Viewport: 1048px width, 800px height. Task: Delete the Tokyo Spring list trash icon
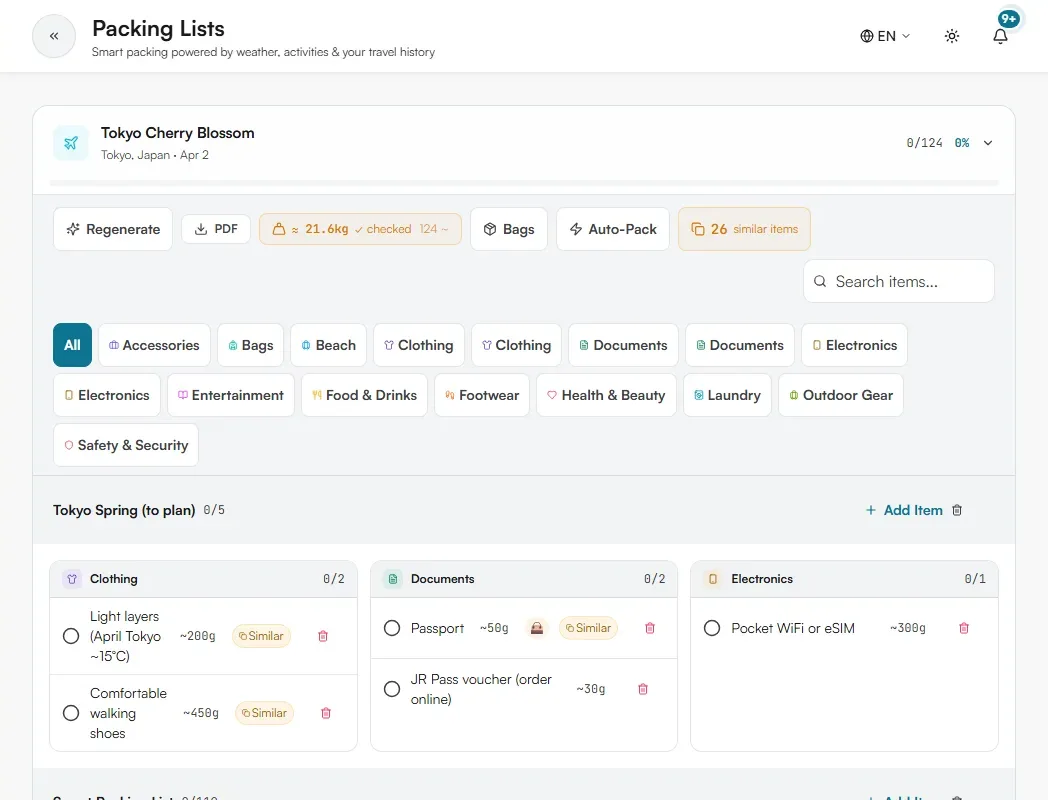pos(957,511)
